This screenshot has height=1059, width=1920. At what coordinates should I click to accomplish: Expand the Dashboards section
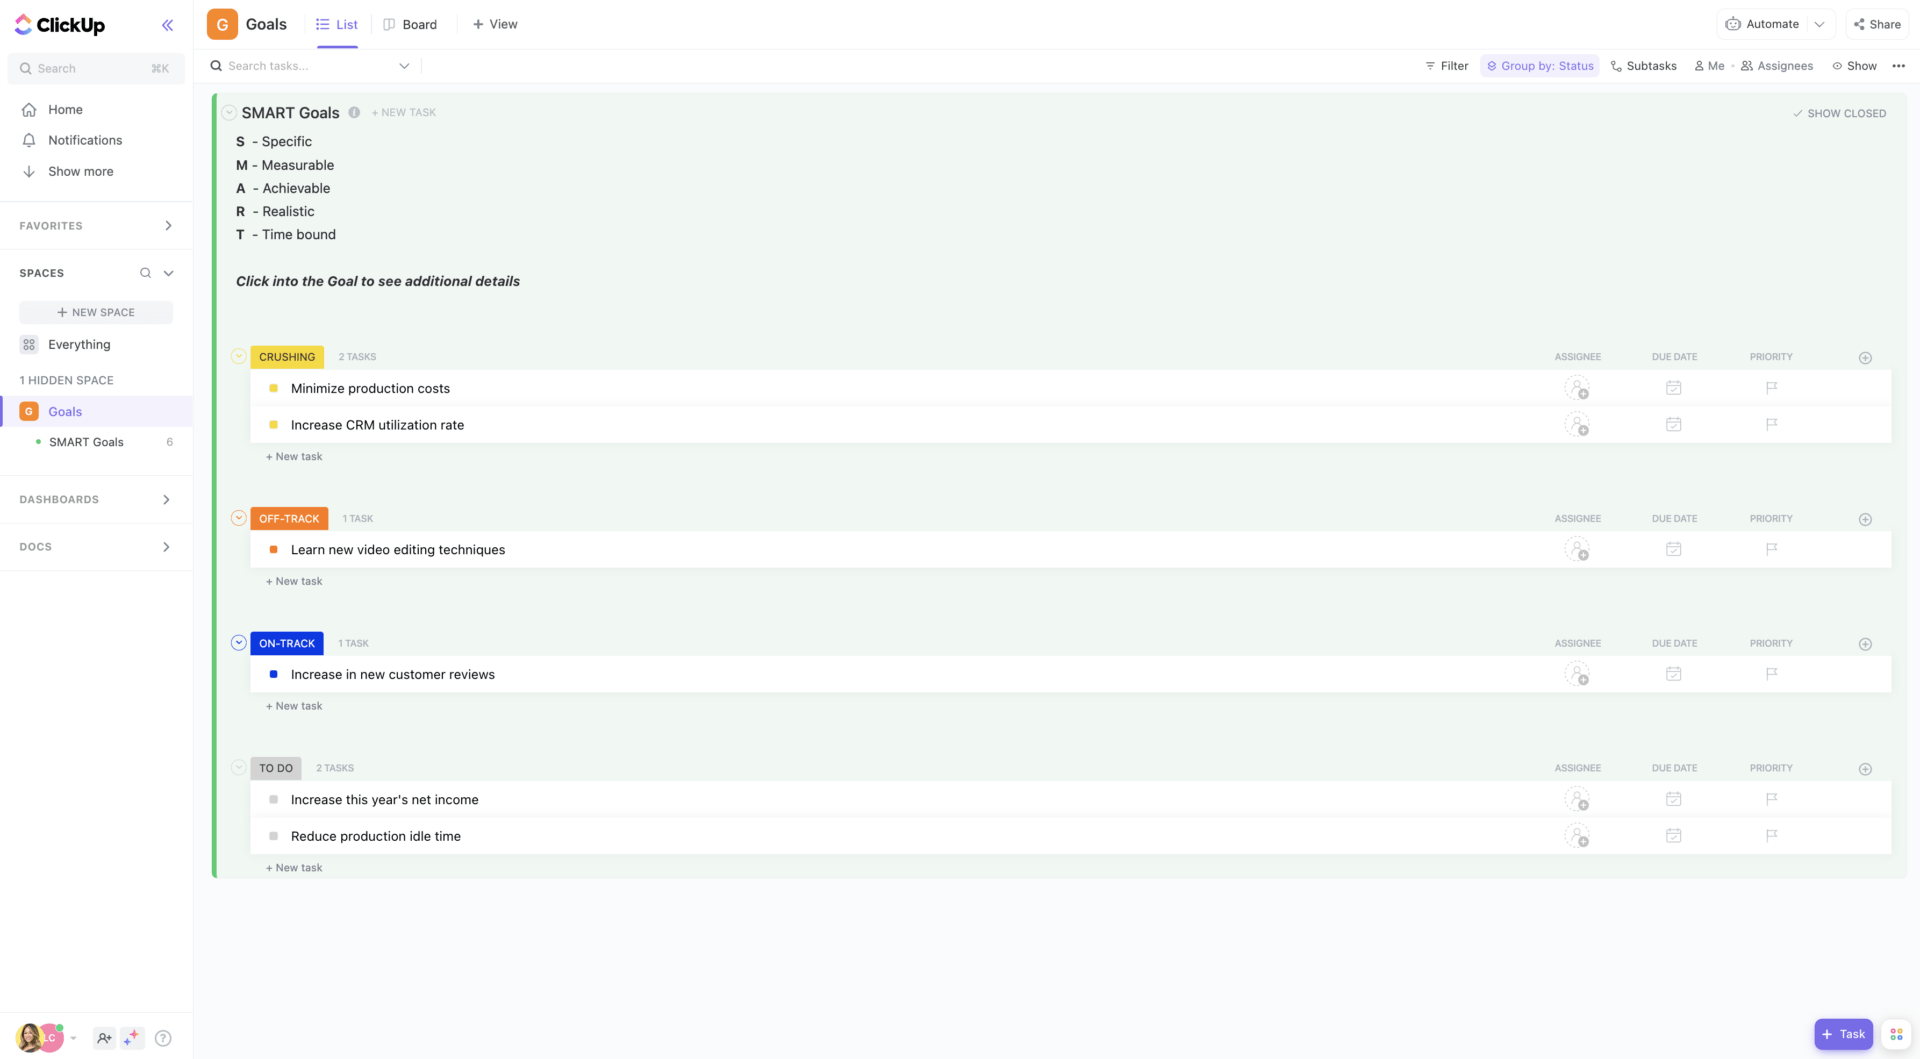[166, 499]
